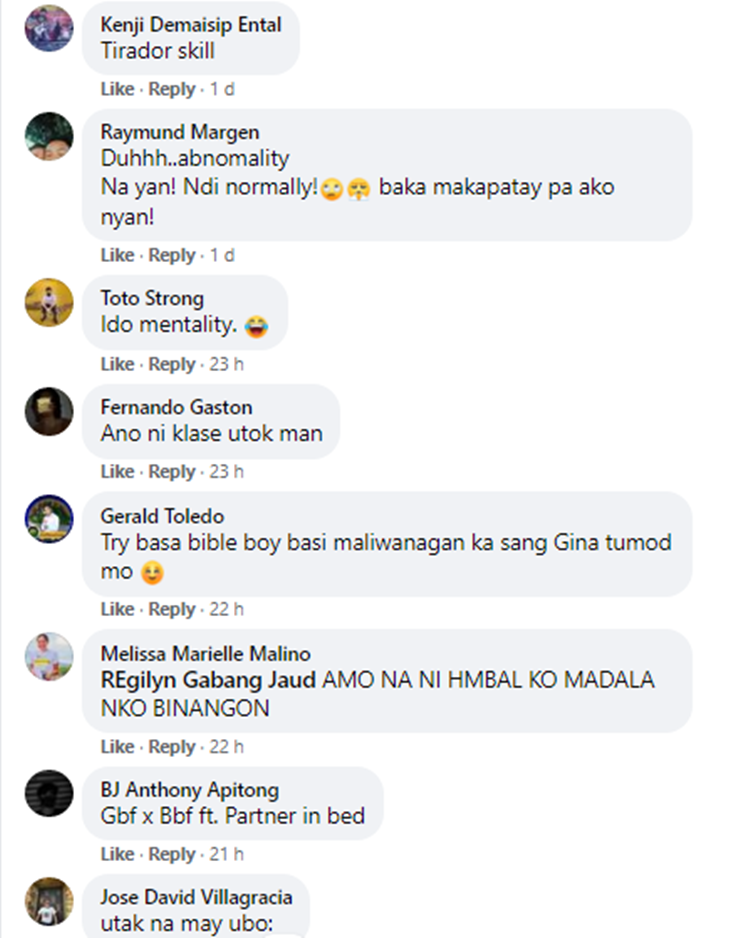View Fernando Gaston's avatar

(x=49, y=411)
